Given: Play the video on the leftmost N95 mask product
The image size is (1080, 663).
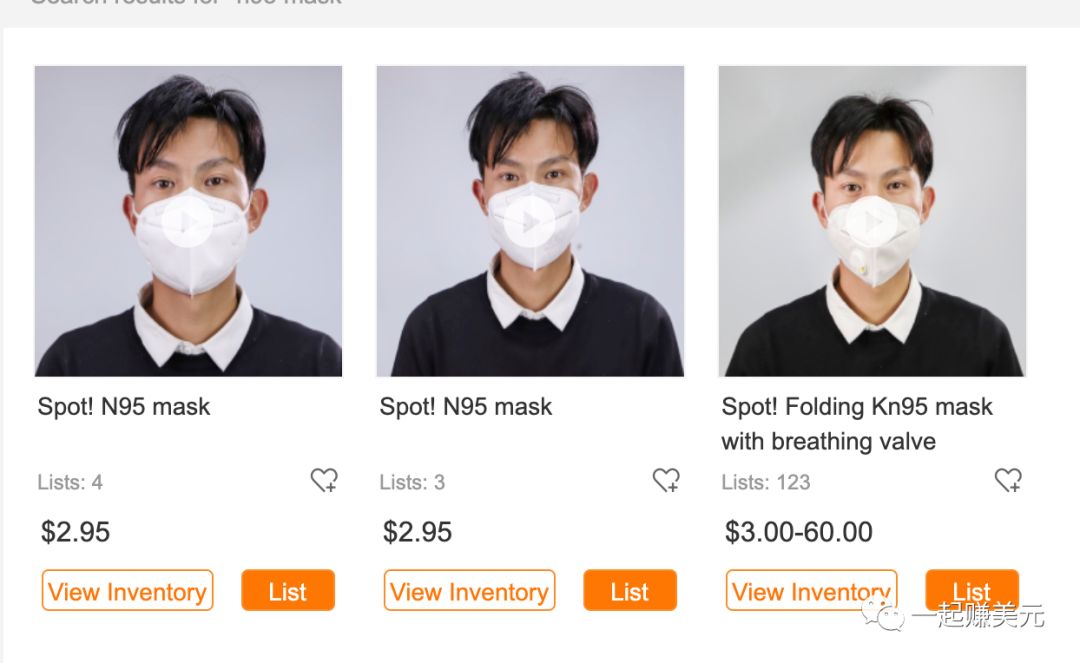Looking at the screenshot, I should coord(188,220).
